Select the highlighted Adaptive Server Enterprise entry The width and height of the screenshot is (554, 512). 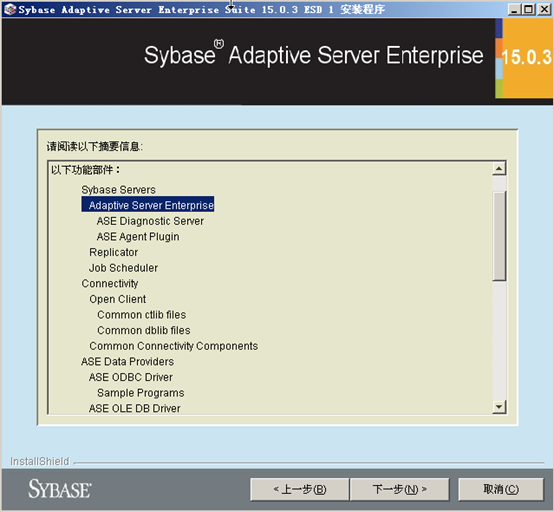pos(148,205)
